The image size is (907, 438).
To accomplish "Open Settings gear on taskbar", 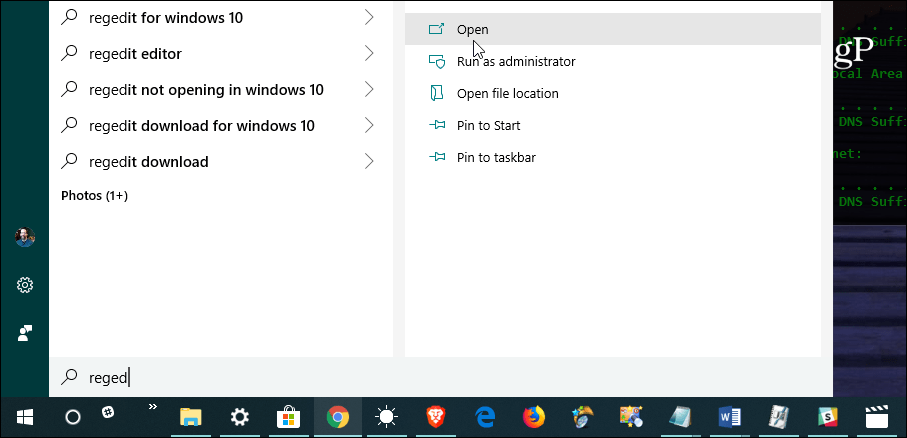I will 239,417.
